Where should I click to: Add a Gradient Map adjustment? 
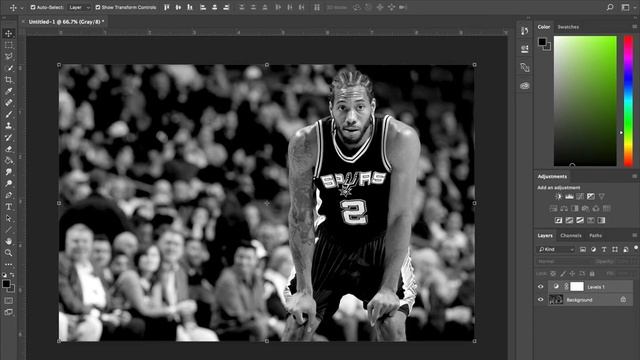601,220
